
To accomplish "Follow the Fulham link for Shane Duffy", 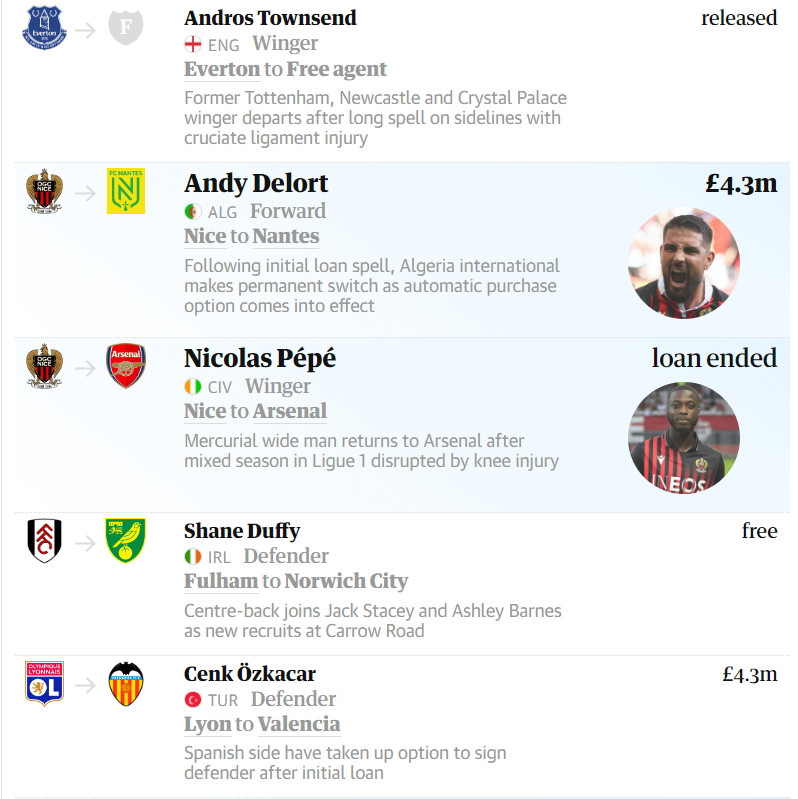I will [x=221, y=581].
